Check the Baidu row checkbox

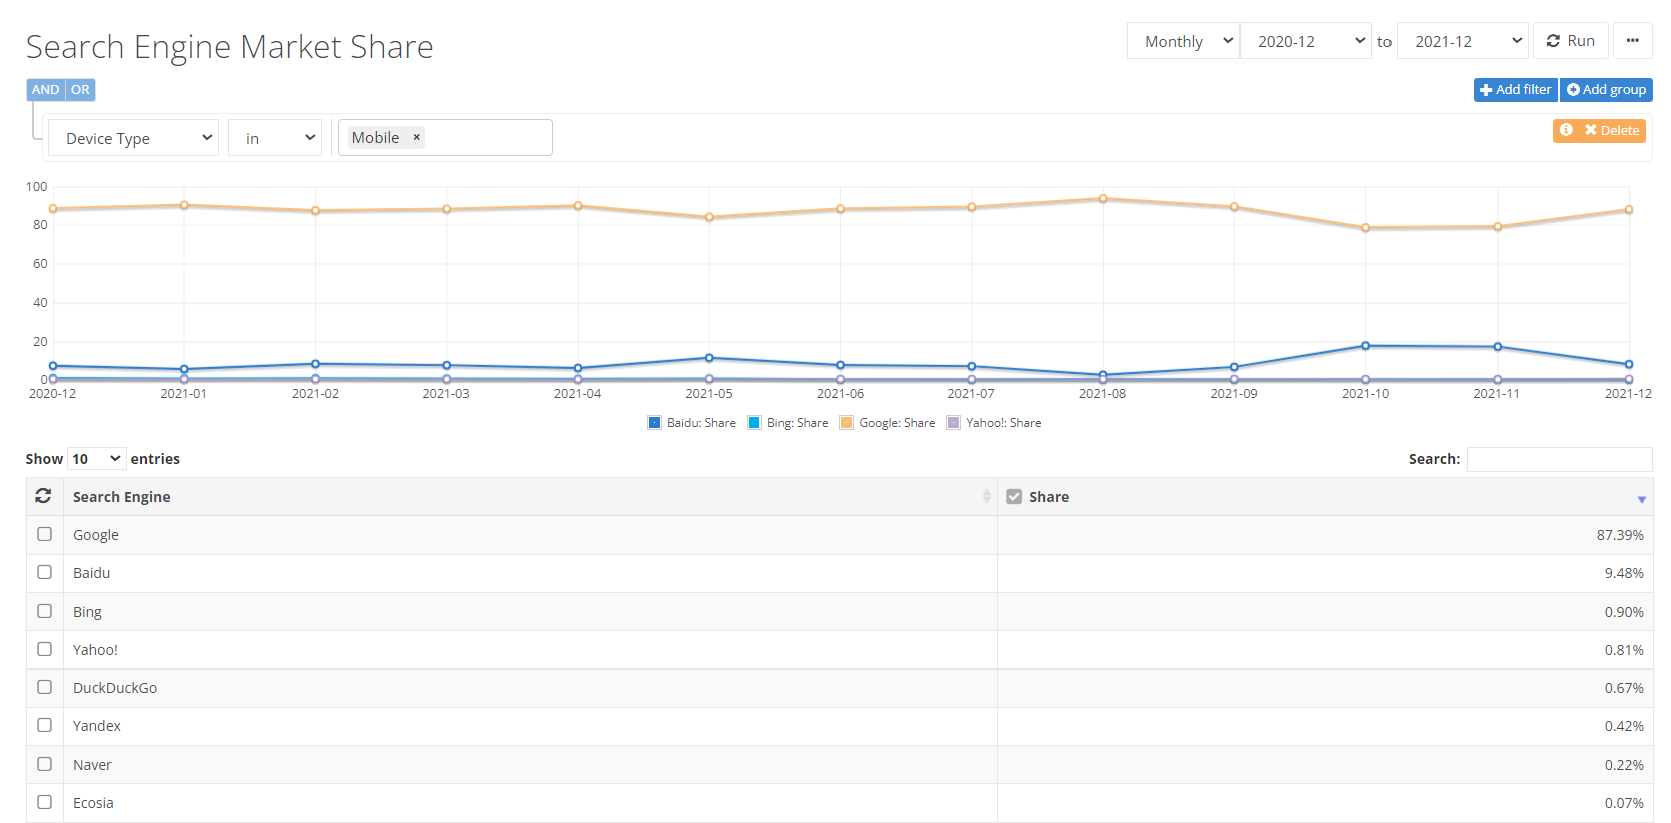pos(44,572)
